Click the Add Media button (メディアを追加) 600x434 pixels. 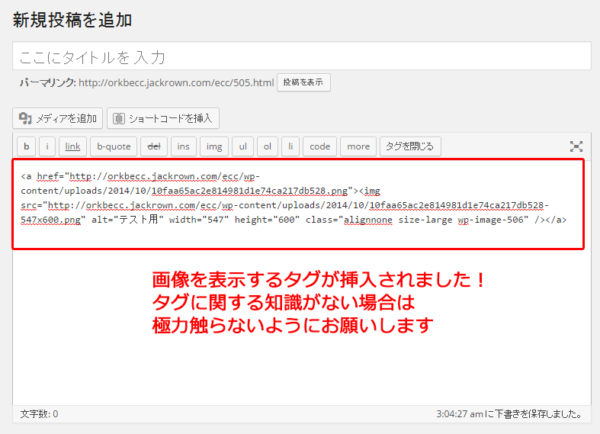pos(58,118)
